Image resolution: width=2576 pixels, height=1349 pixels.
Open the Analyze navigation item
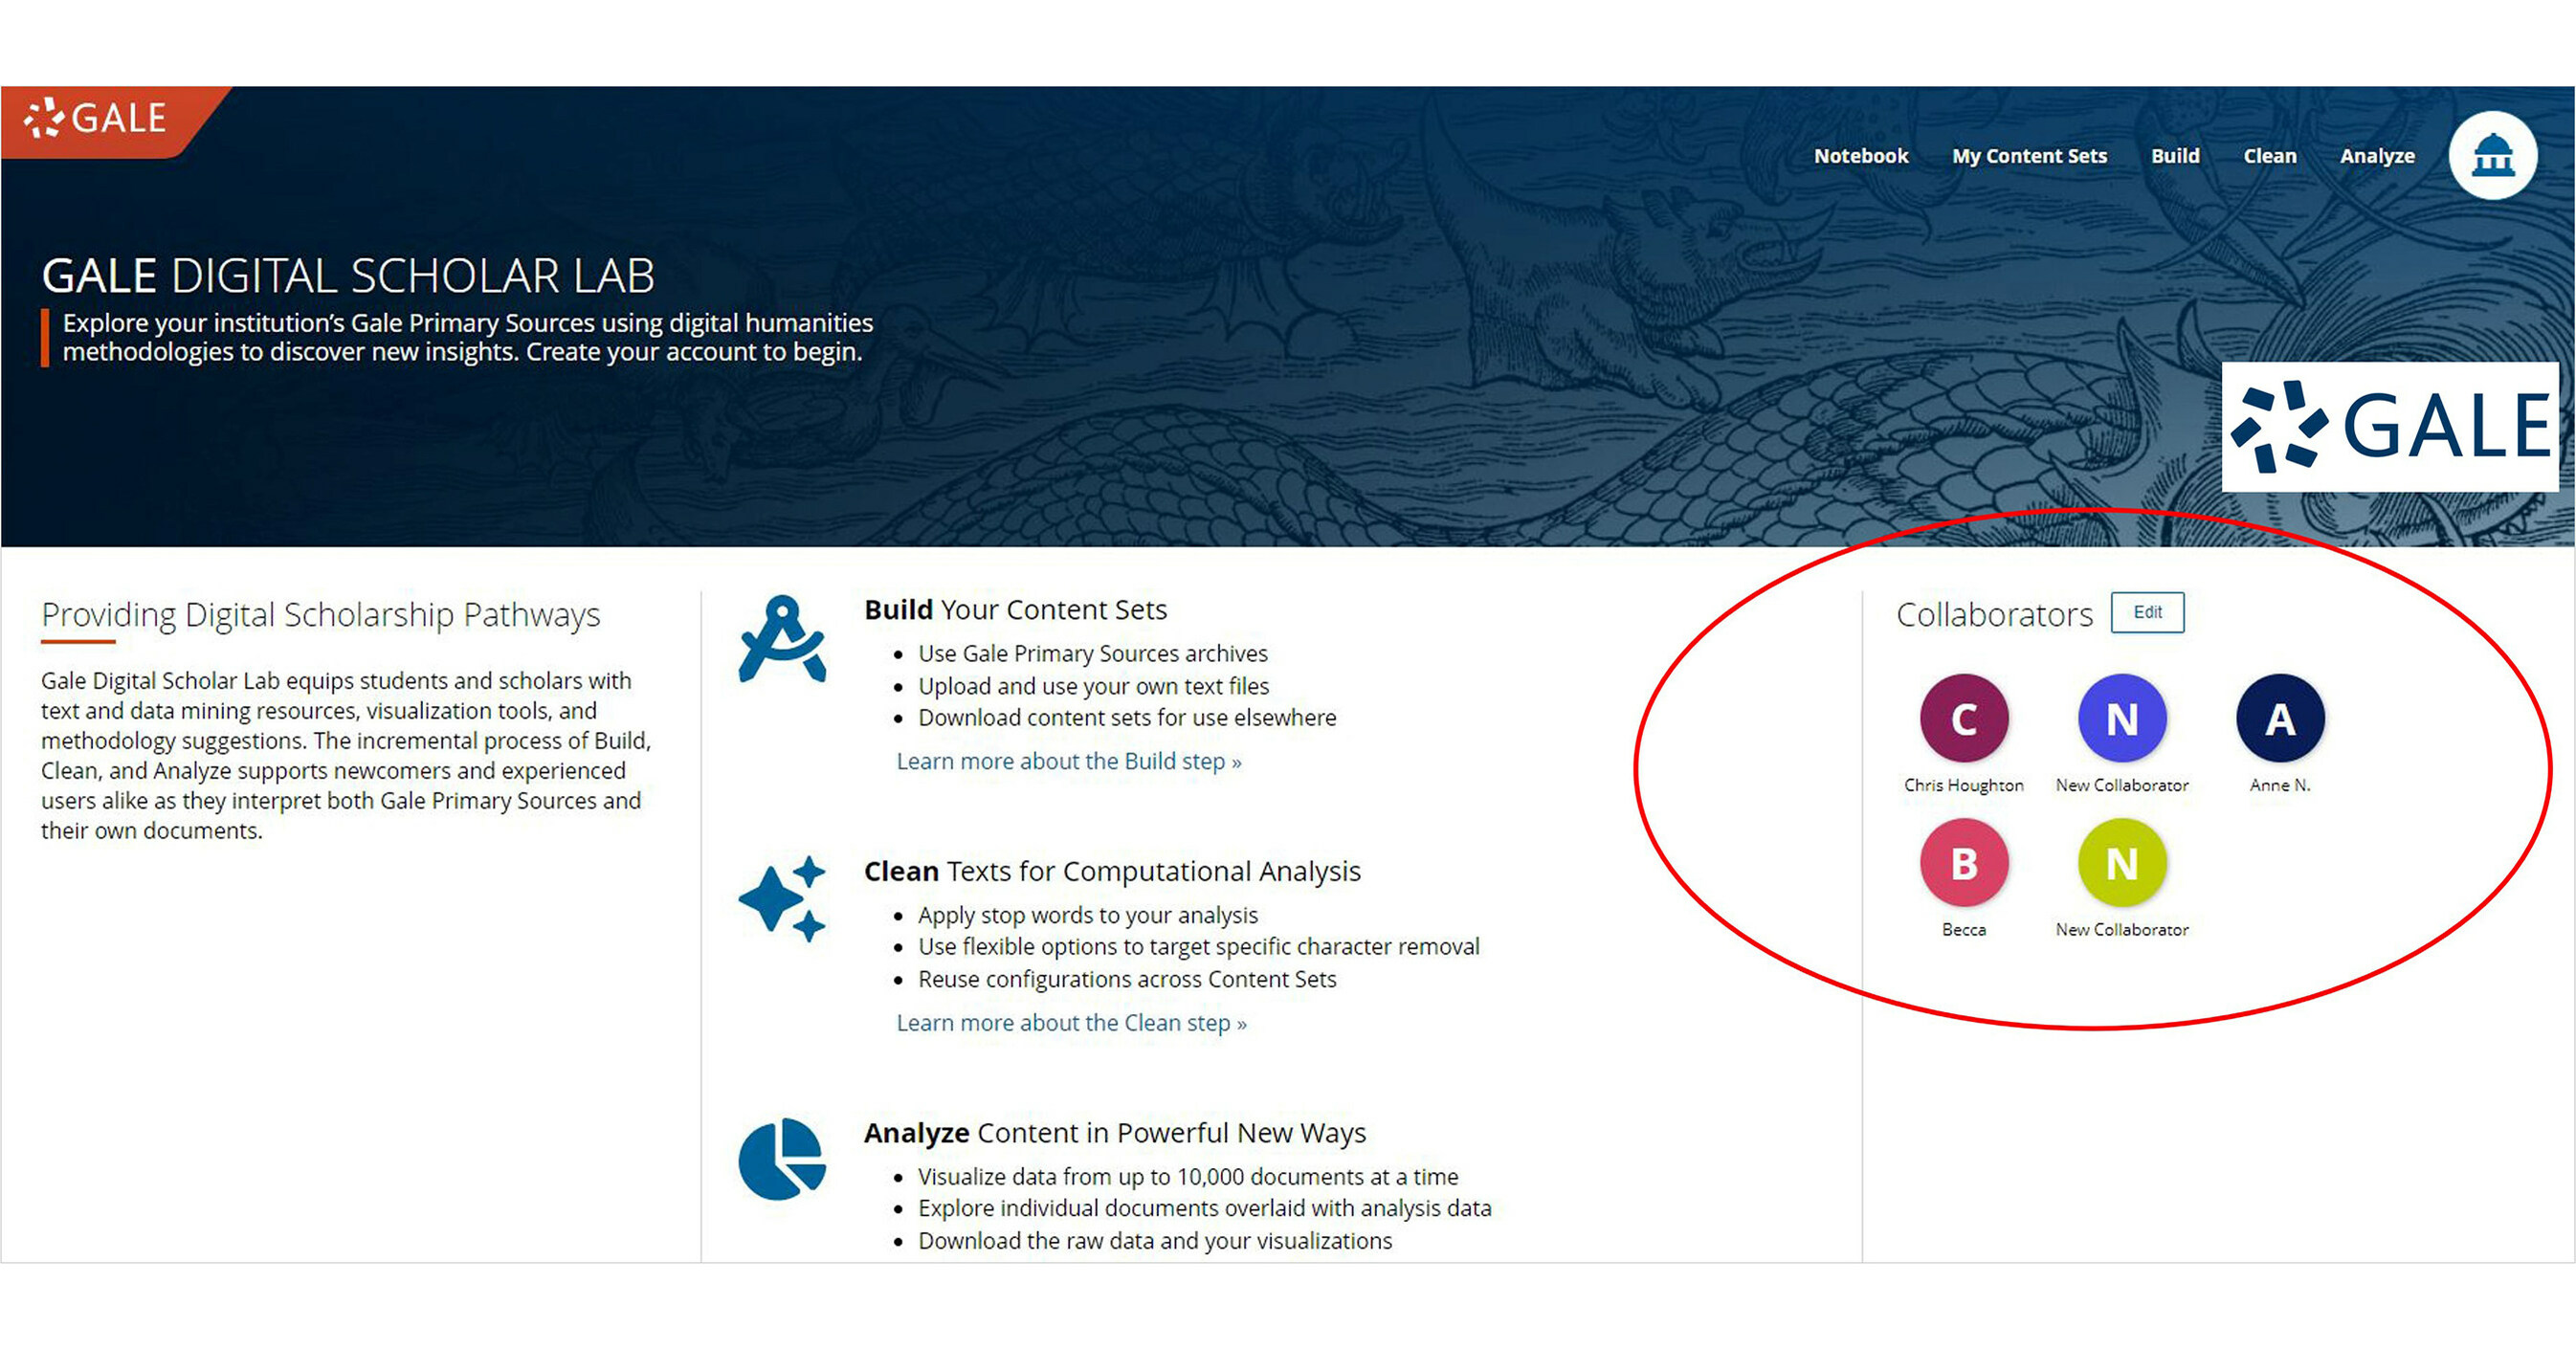tap(2377, 156)
